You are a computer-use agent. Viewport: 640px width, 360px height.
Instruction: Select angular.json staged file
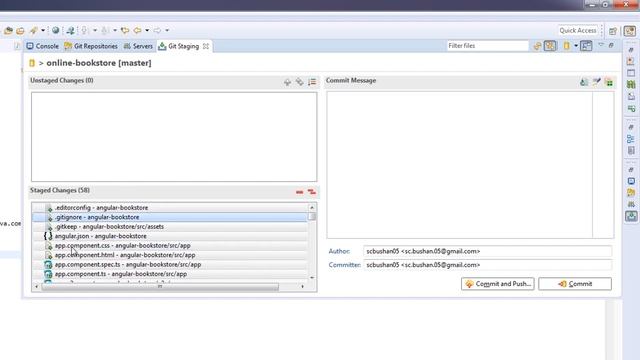tap(170, 236)
